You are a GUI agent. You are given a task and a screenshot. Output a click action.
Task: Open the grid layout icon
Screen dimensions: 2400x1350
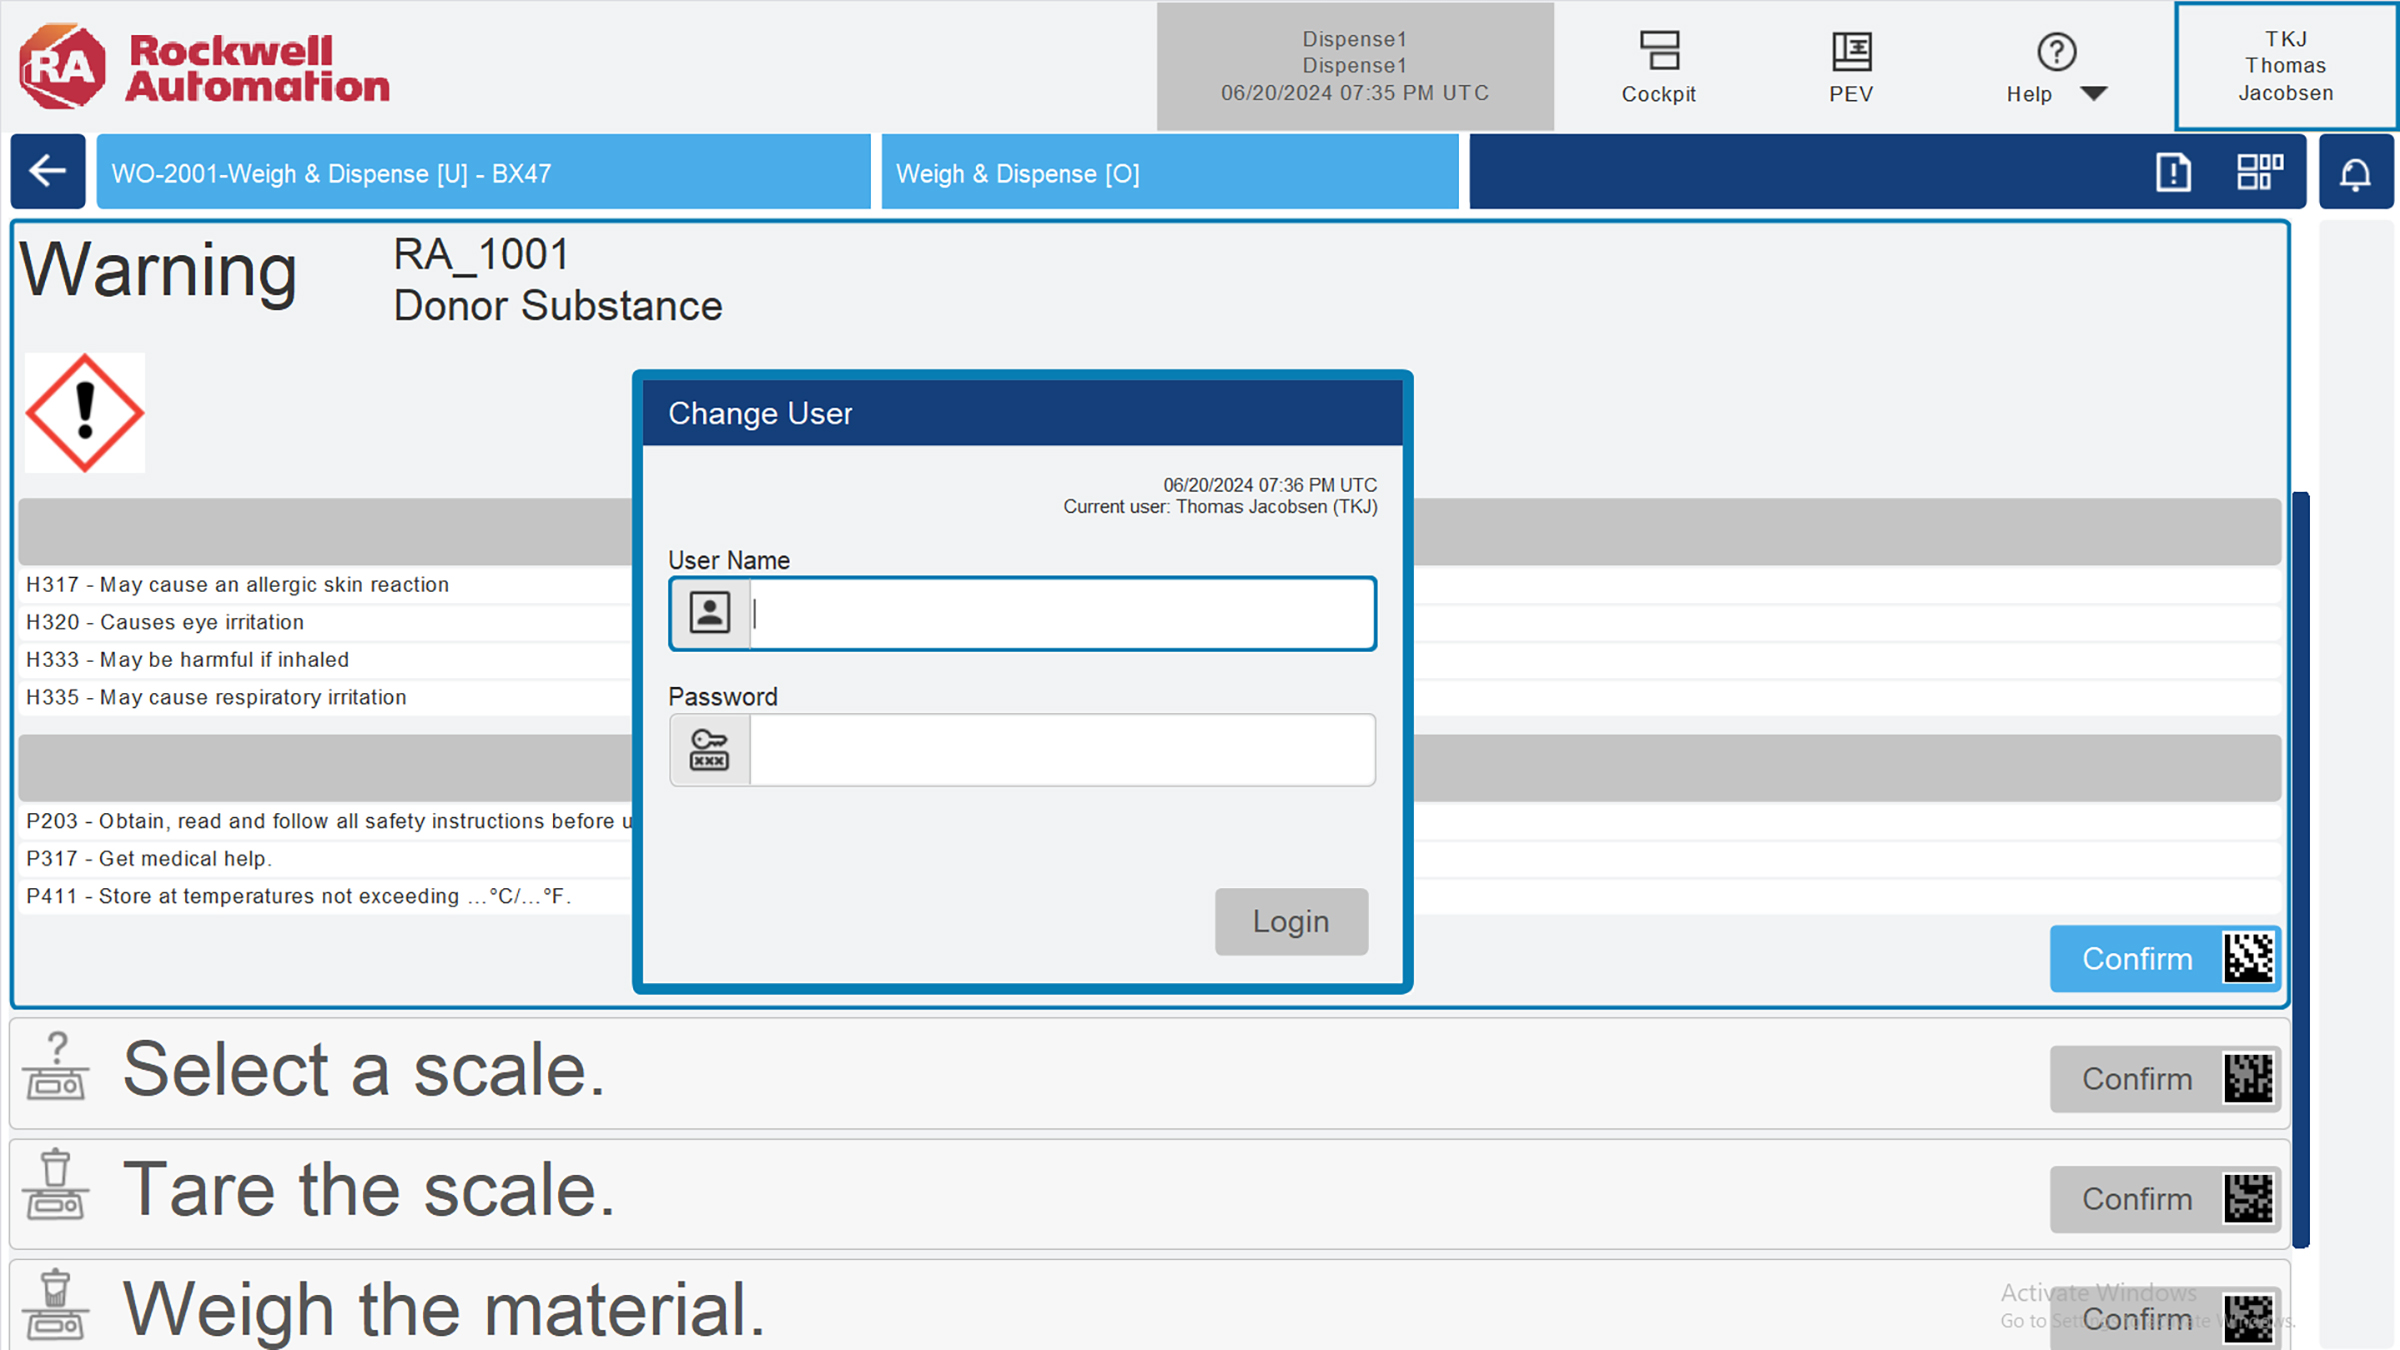(x=2259, y=171)
